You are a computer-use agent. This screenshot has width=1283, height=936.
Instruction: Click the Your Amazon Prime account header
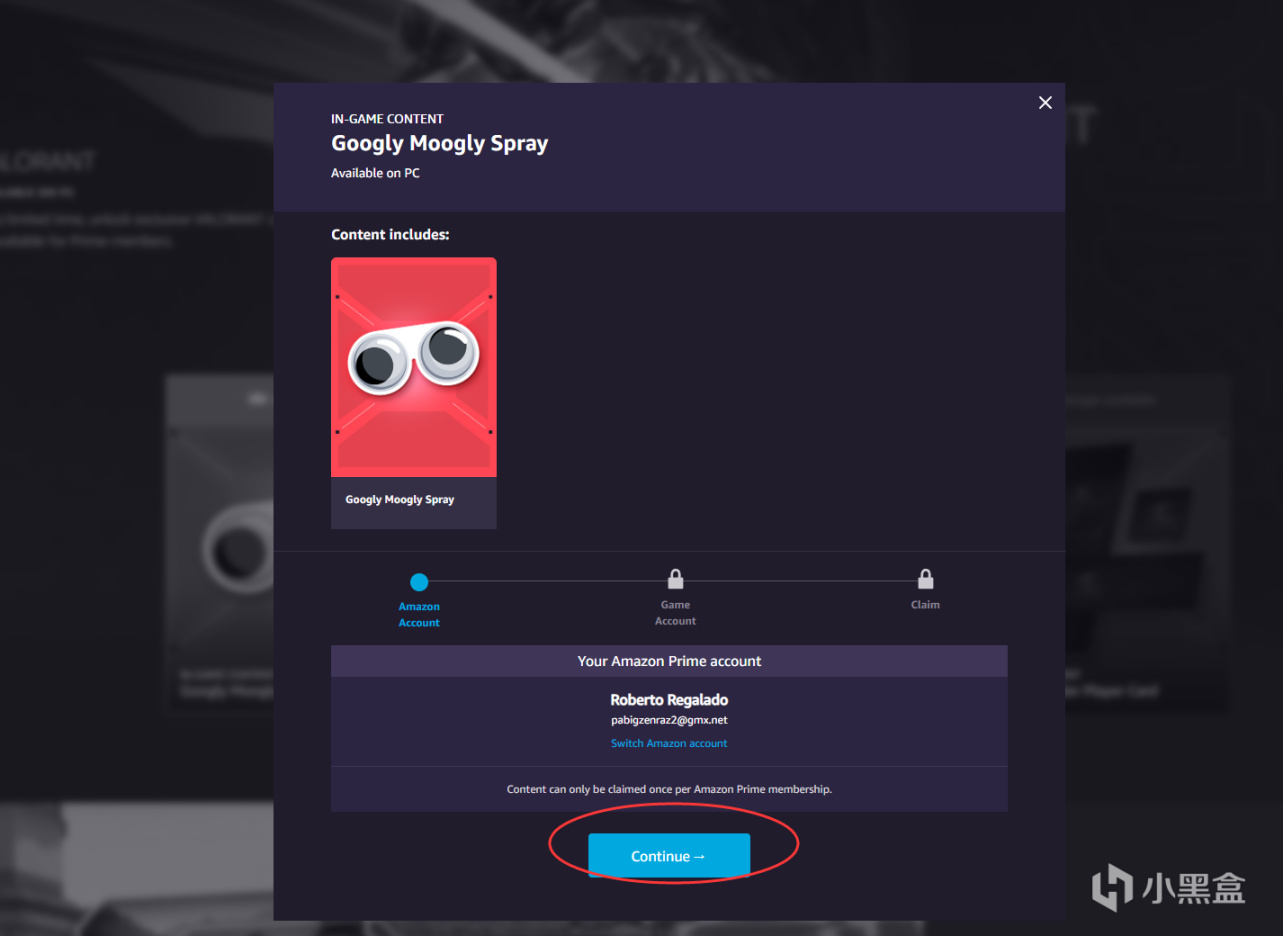tap(669, 661)
